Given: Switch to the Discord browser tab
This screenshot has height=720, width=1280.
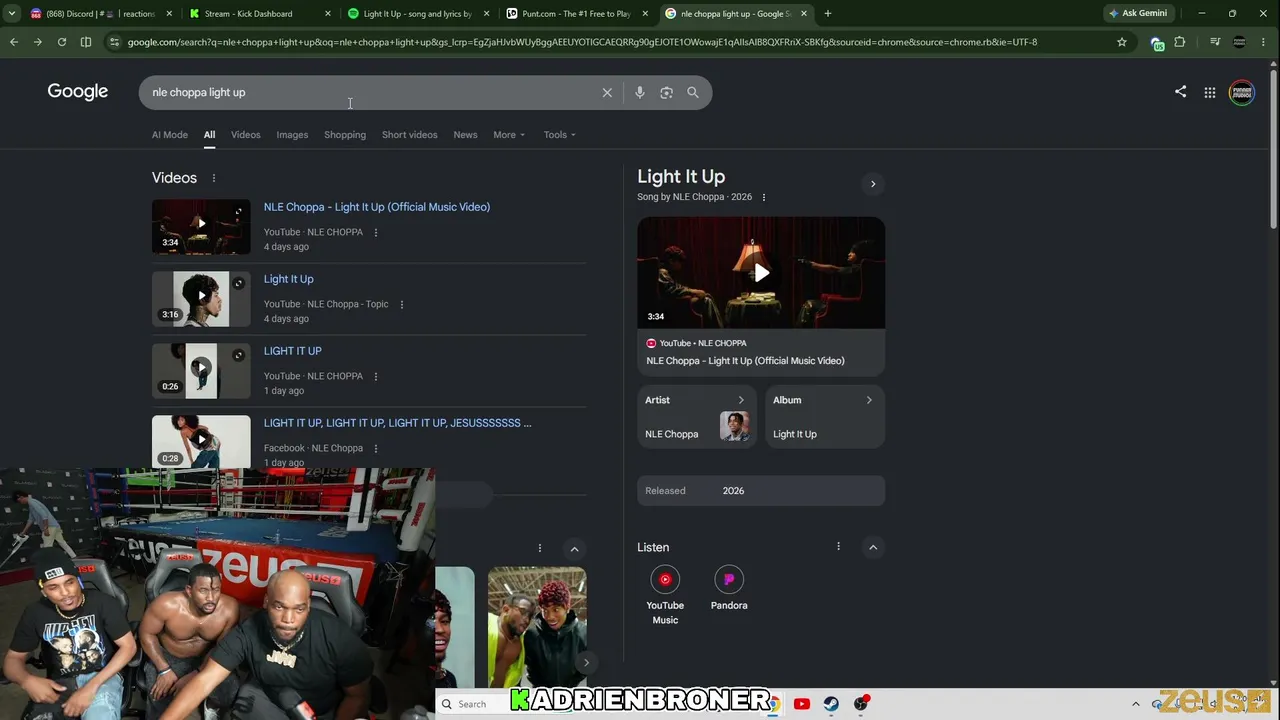Looking at the screenshot, I should [x=100, y=14].
